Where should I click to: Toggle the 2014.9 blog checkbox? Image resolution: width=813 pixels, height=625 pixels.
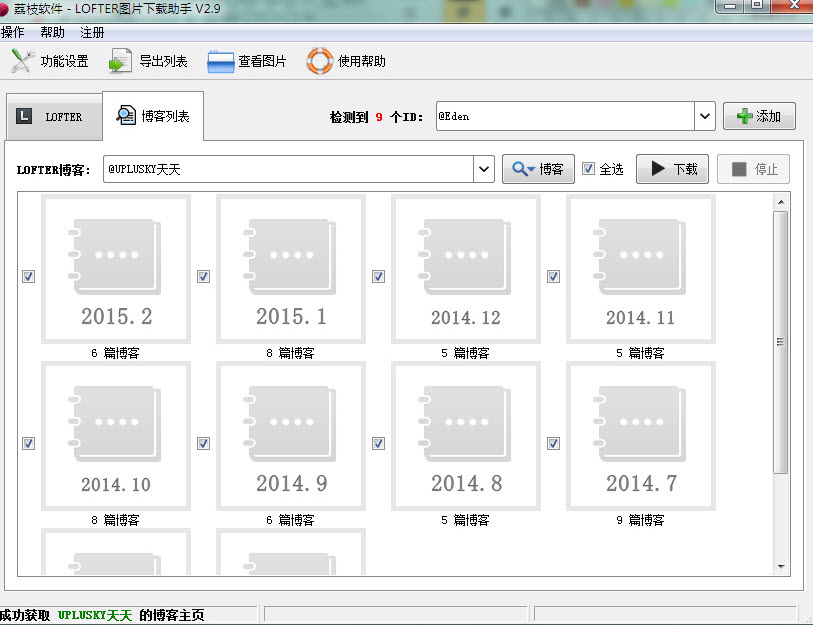point(203,443)
